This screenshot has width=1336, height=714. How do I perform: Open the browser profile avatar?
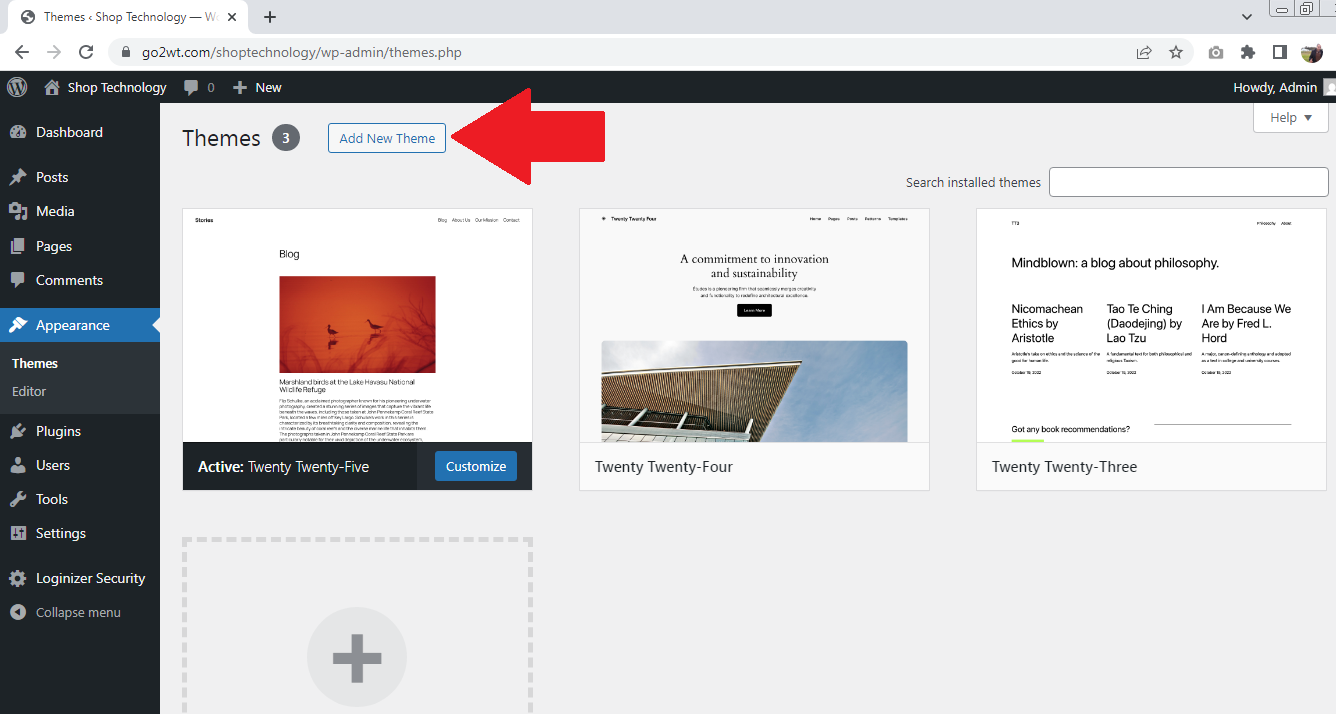pyautogui.click(x=1312, y=52)
